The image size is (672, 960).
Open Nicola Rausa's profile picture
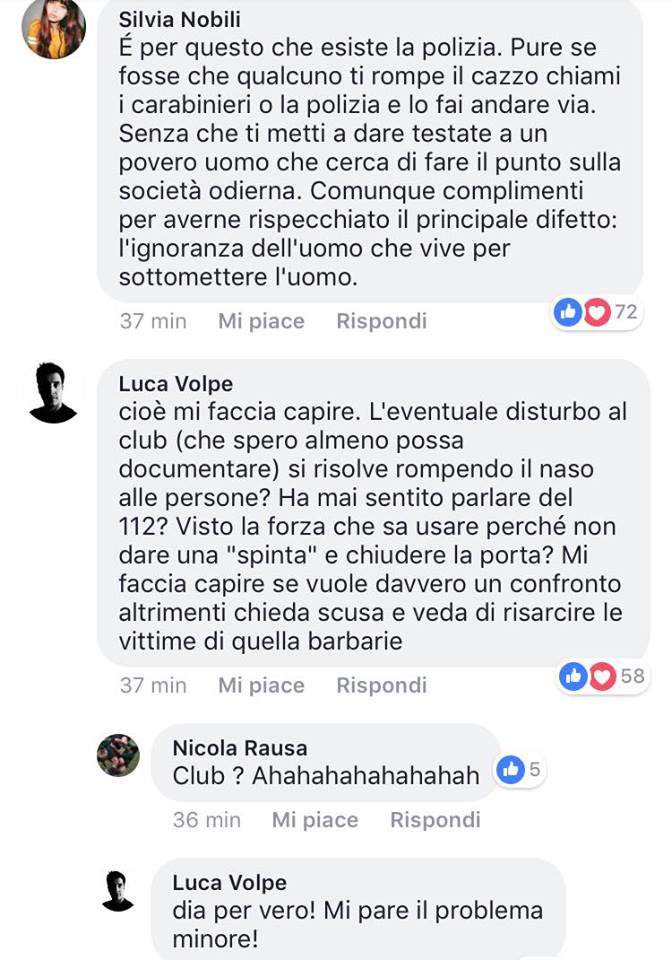tap(118, 756)
